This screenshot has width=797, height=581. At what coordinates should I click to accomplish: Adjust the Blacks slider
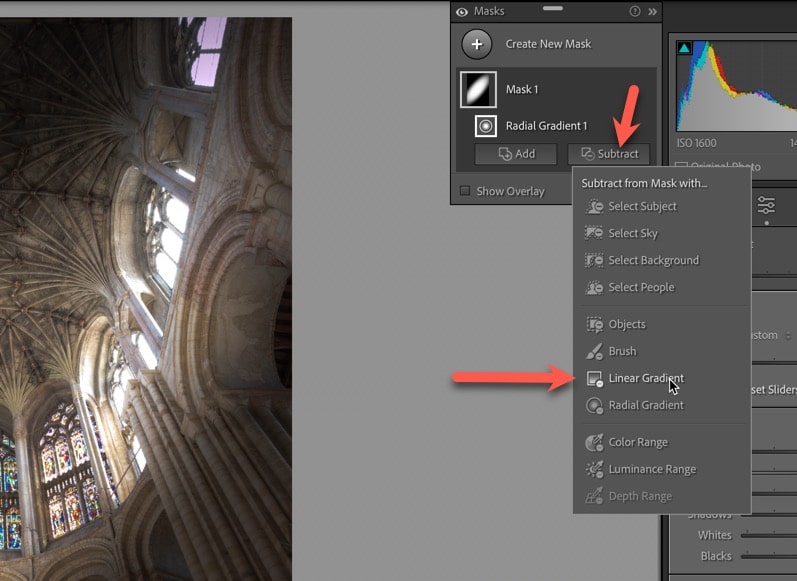(769, 557)
